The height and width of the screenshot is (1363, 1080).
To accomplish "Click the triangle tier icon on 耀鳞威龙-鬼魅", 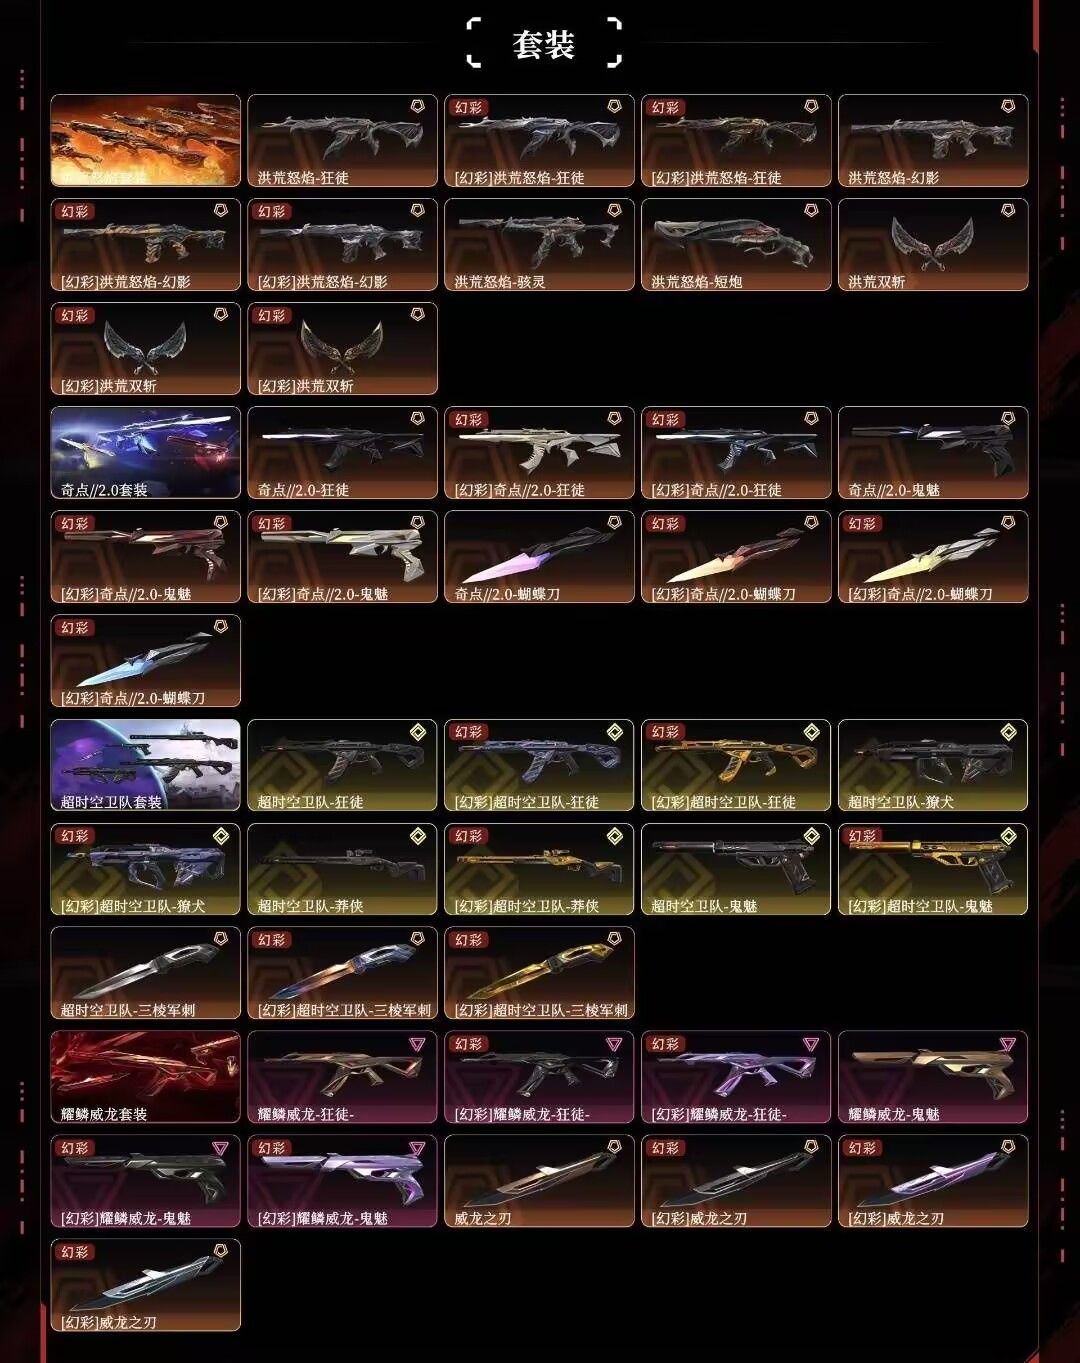I will click(x=1008, y=1044).
